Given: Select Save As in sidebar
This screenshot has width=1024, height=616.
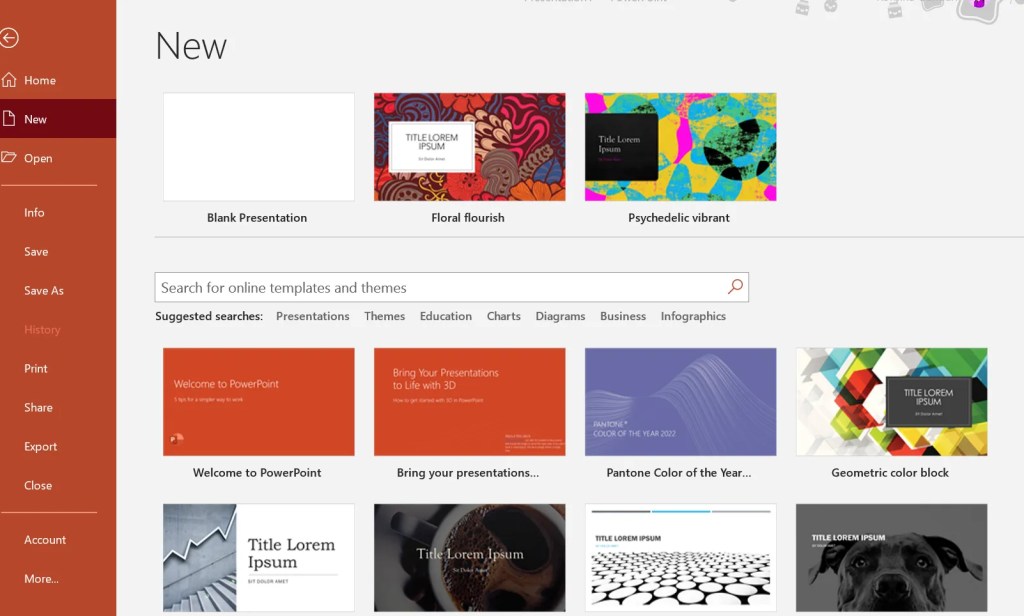Looking at the screenshot, I should pyautogui.click(x=44, y=290).
